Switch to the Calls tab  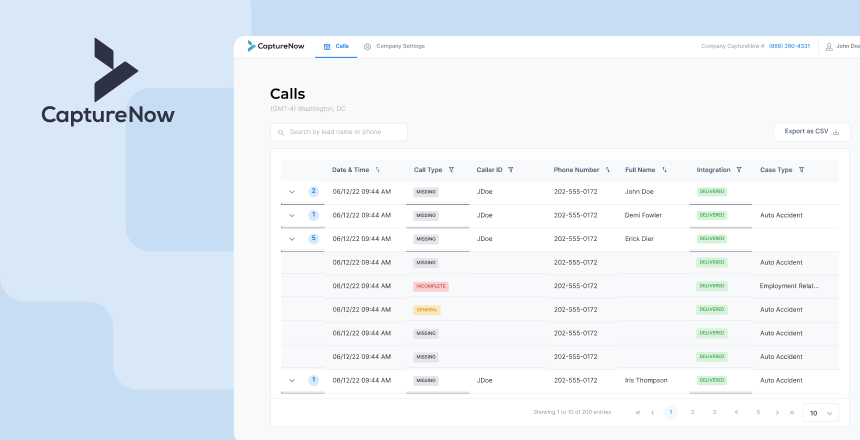336,46
